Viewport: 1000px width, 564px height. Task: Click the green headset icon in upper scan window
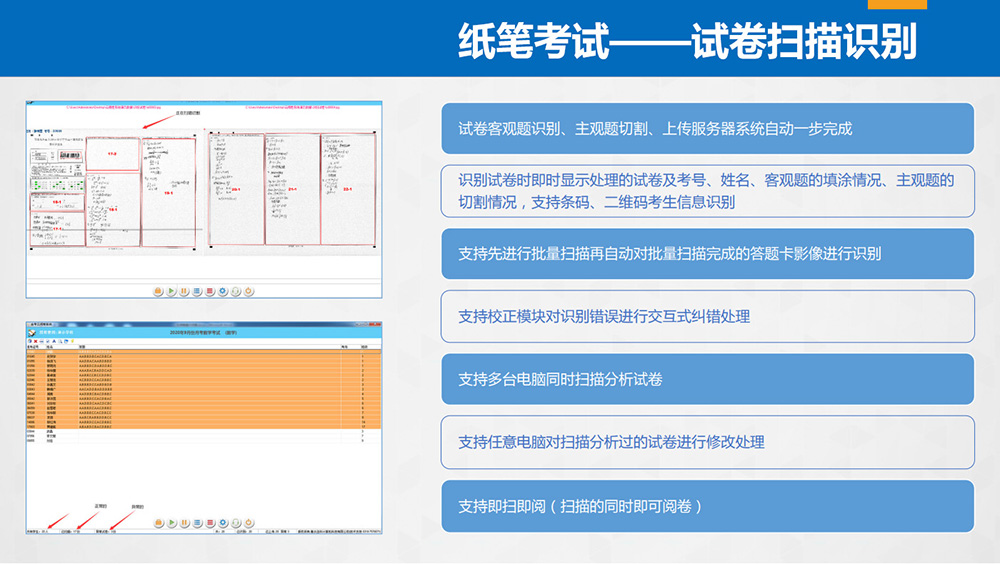coord(235,291)
